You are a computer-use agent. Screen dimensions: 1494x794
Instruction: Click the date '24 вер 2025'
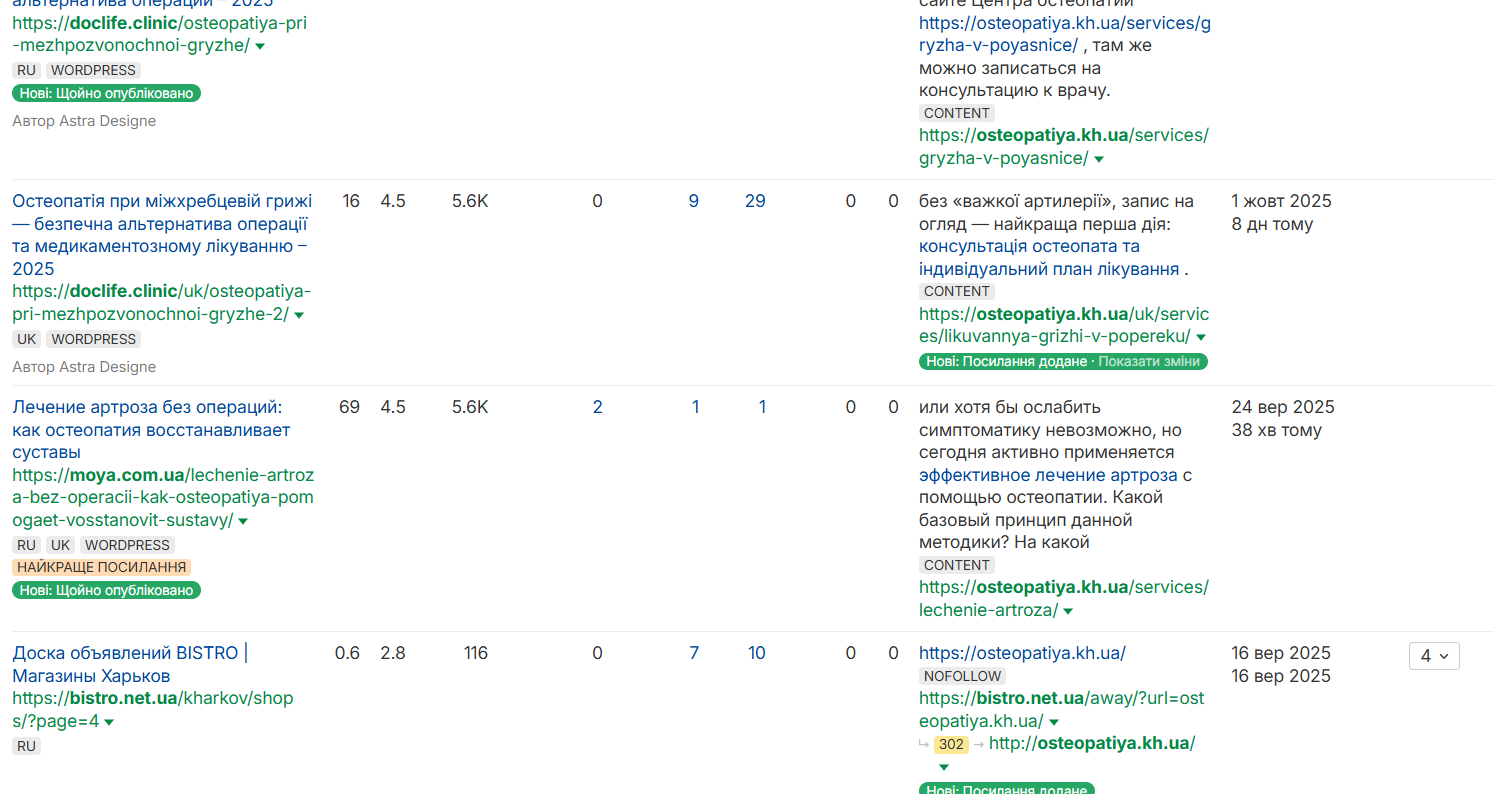click(x=1283, y=407)
